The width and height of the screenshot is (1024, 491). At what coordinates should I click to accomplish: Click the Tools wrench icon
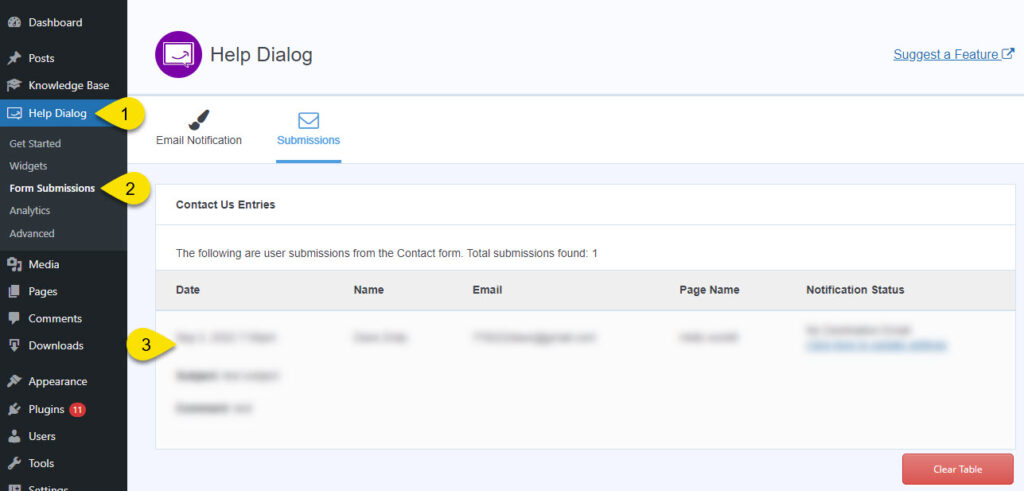pos(14,463)
